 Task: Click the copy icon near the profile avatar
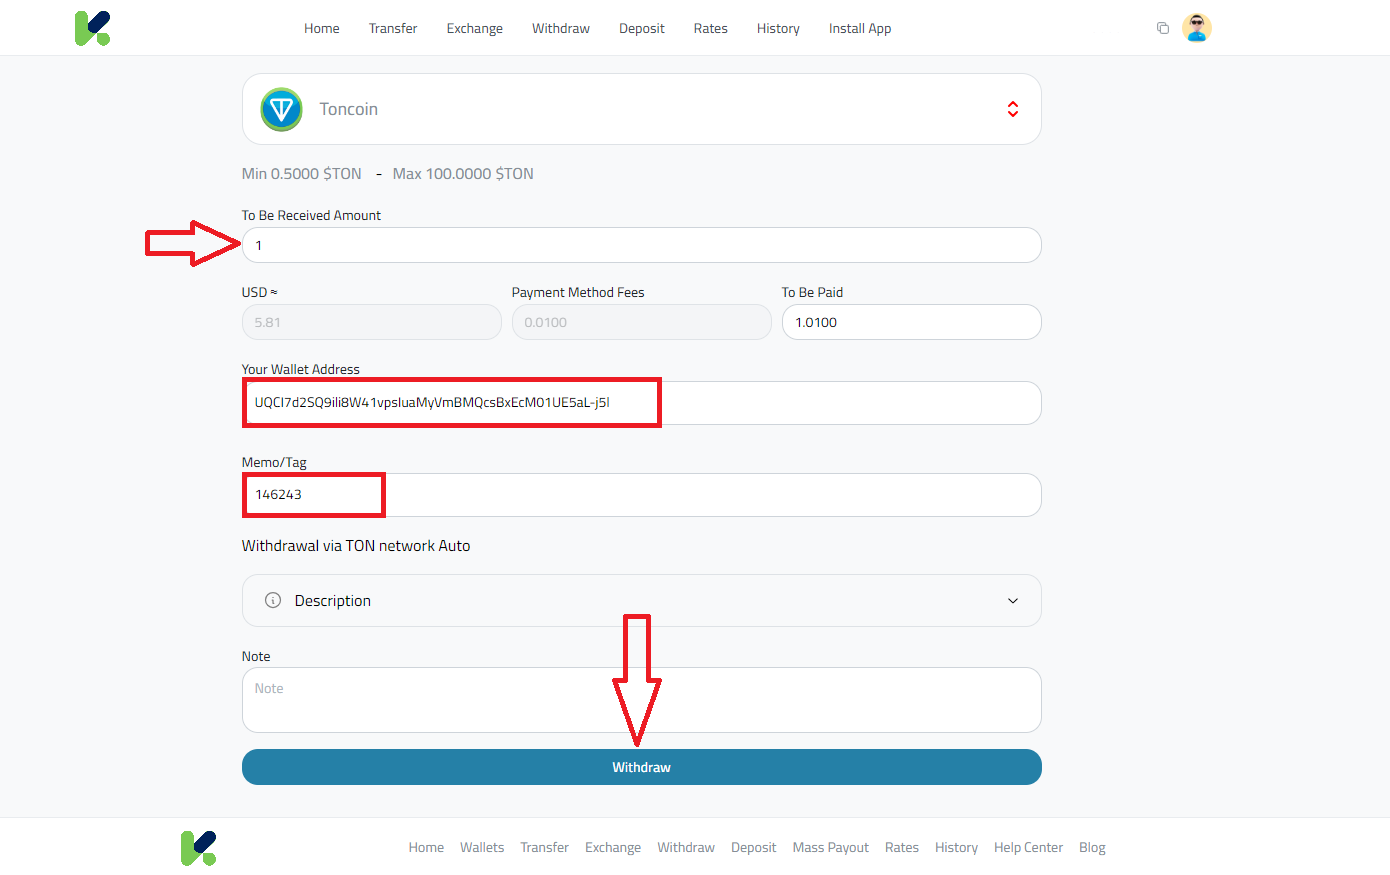point(1162,28)
